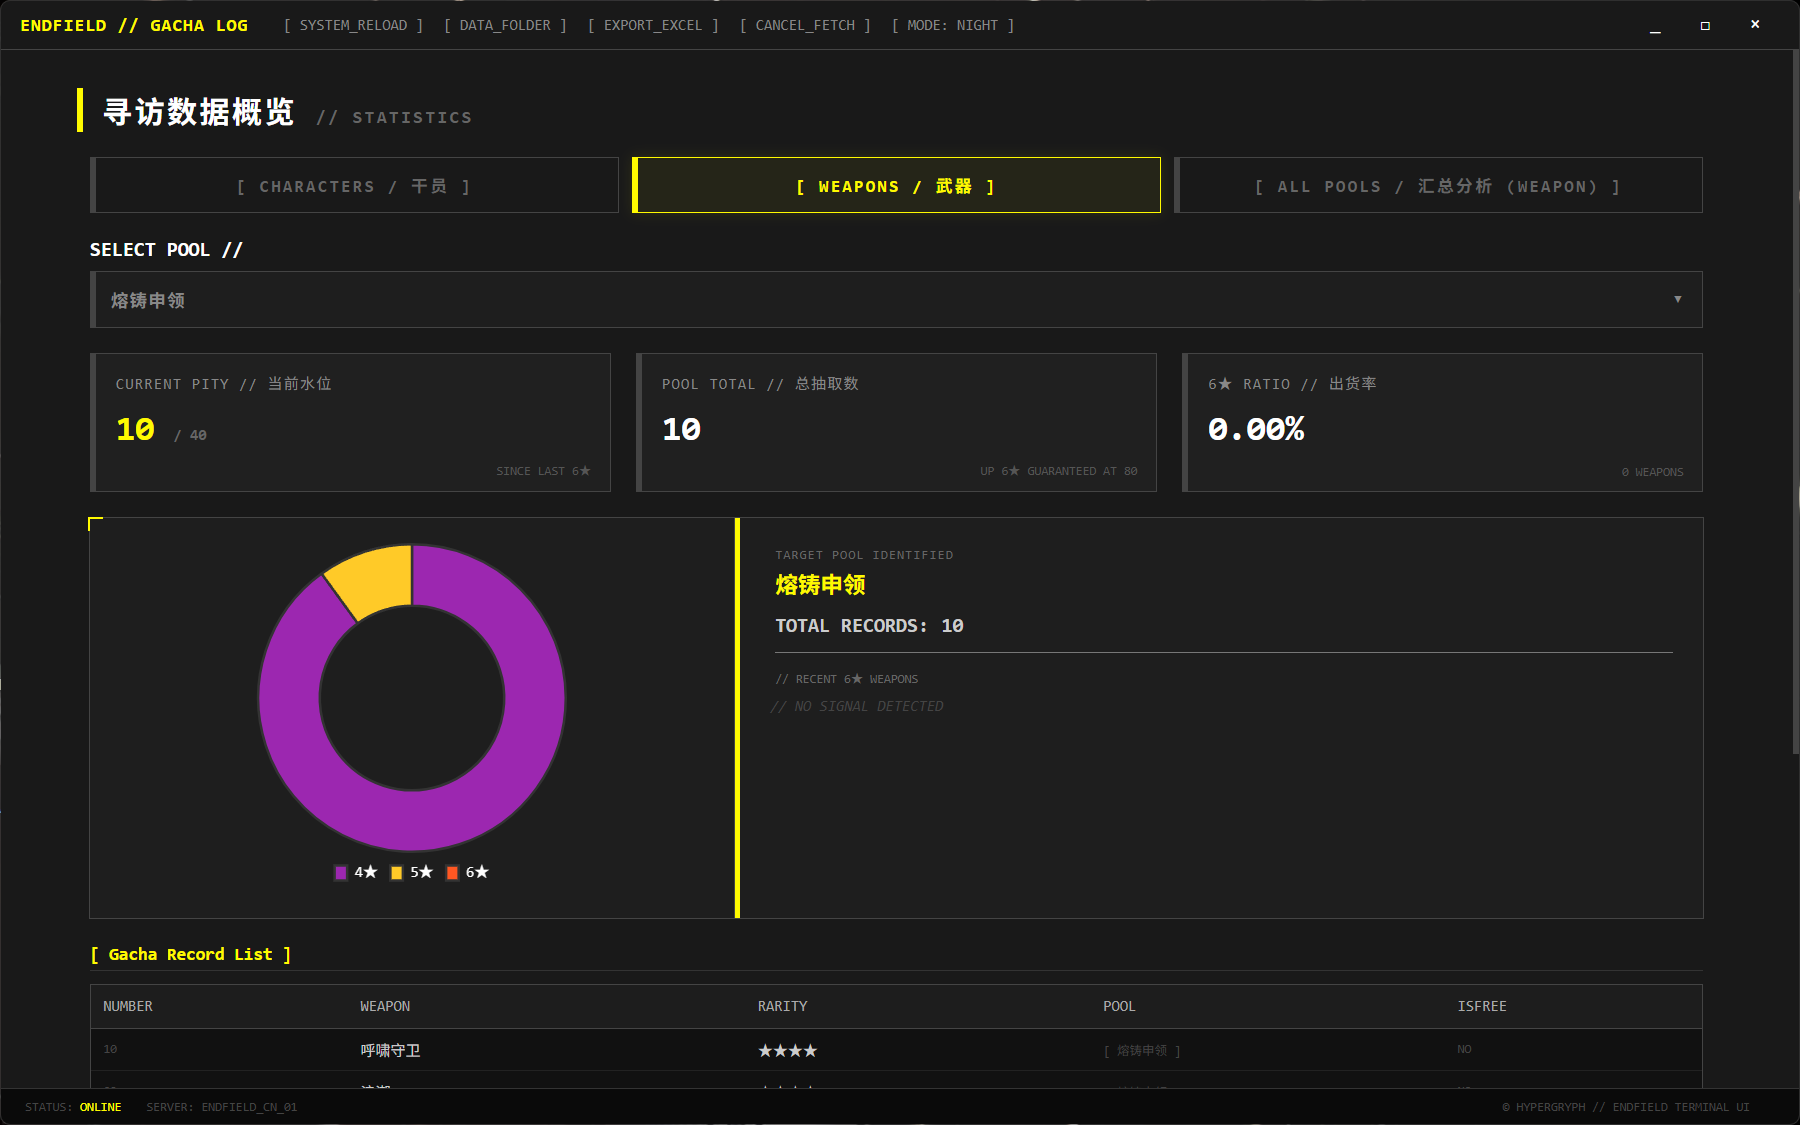The width and height of the screenshot is (1800, 1125).
Task: Open the DATA_FOLDER button
Action: [x=505, y=25]
